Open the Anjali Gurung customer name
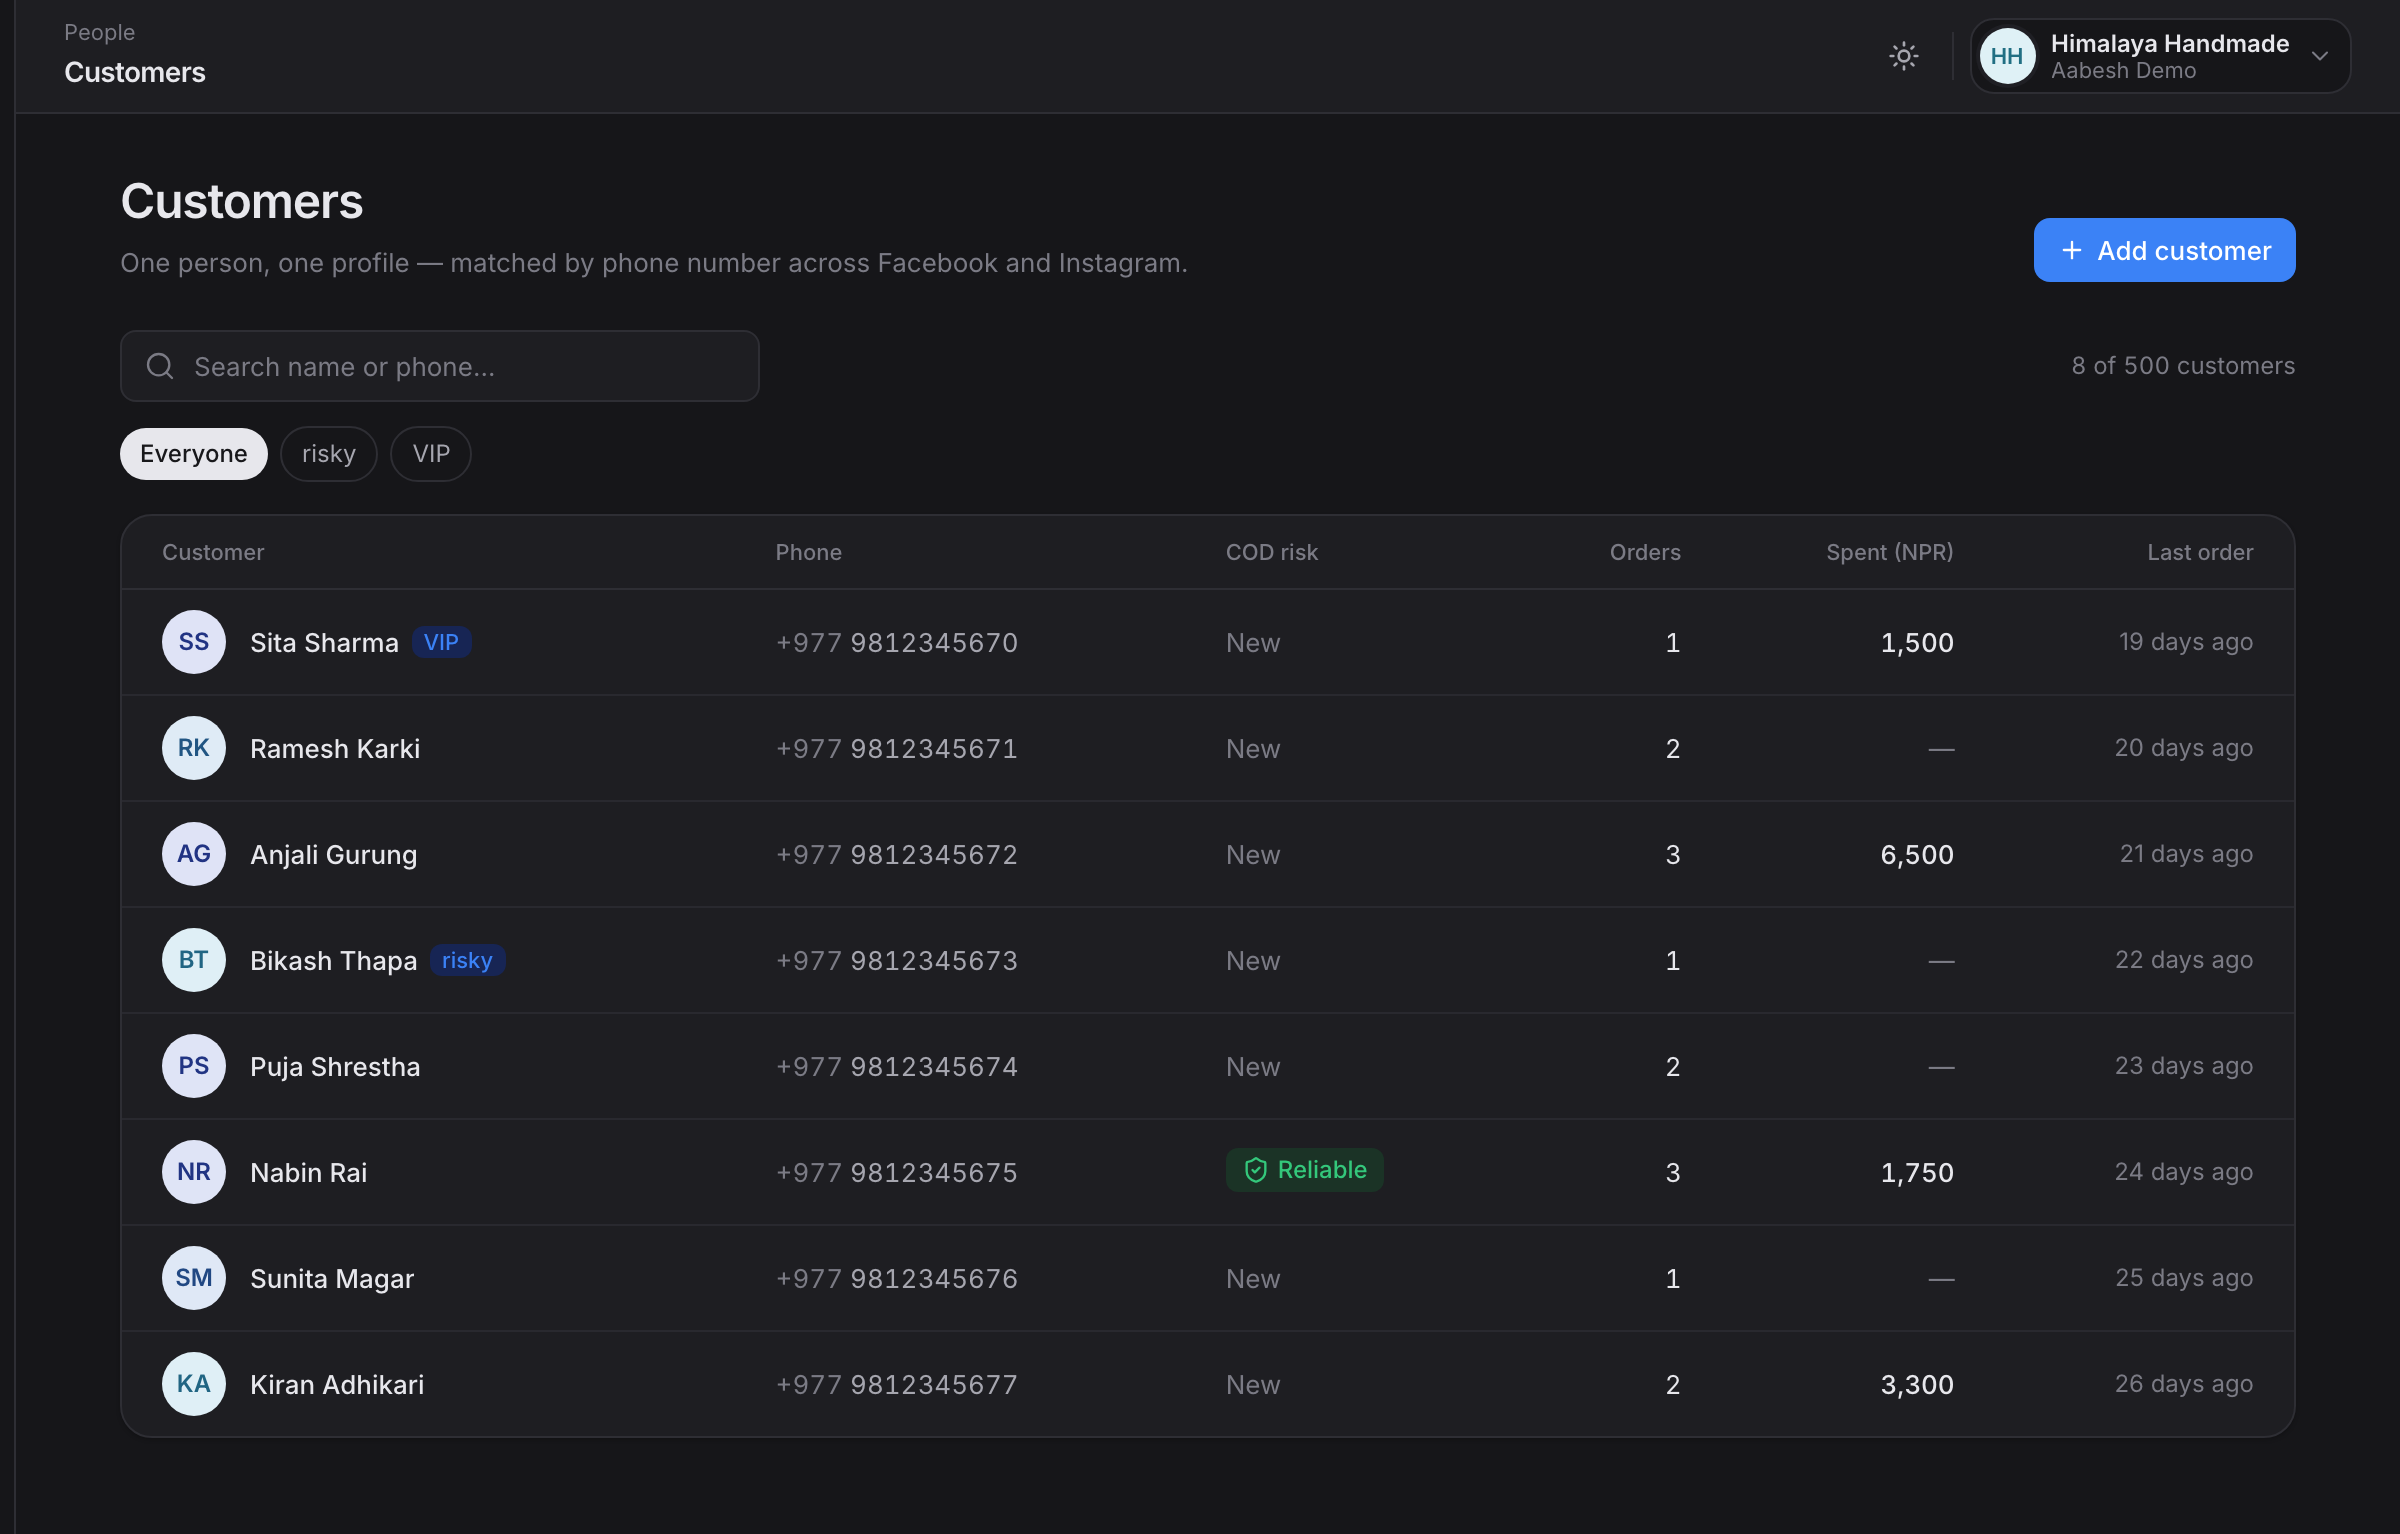This screenshot has width=2400, height=1534. [334, 854]
